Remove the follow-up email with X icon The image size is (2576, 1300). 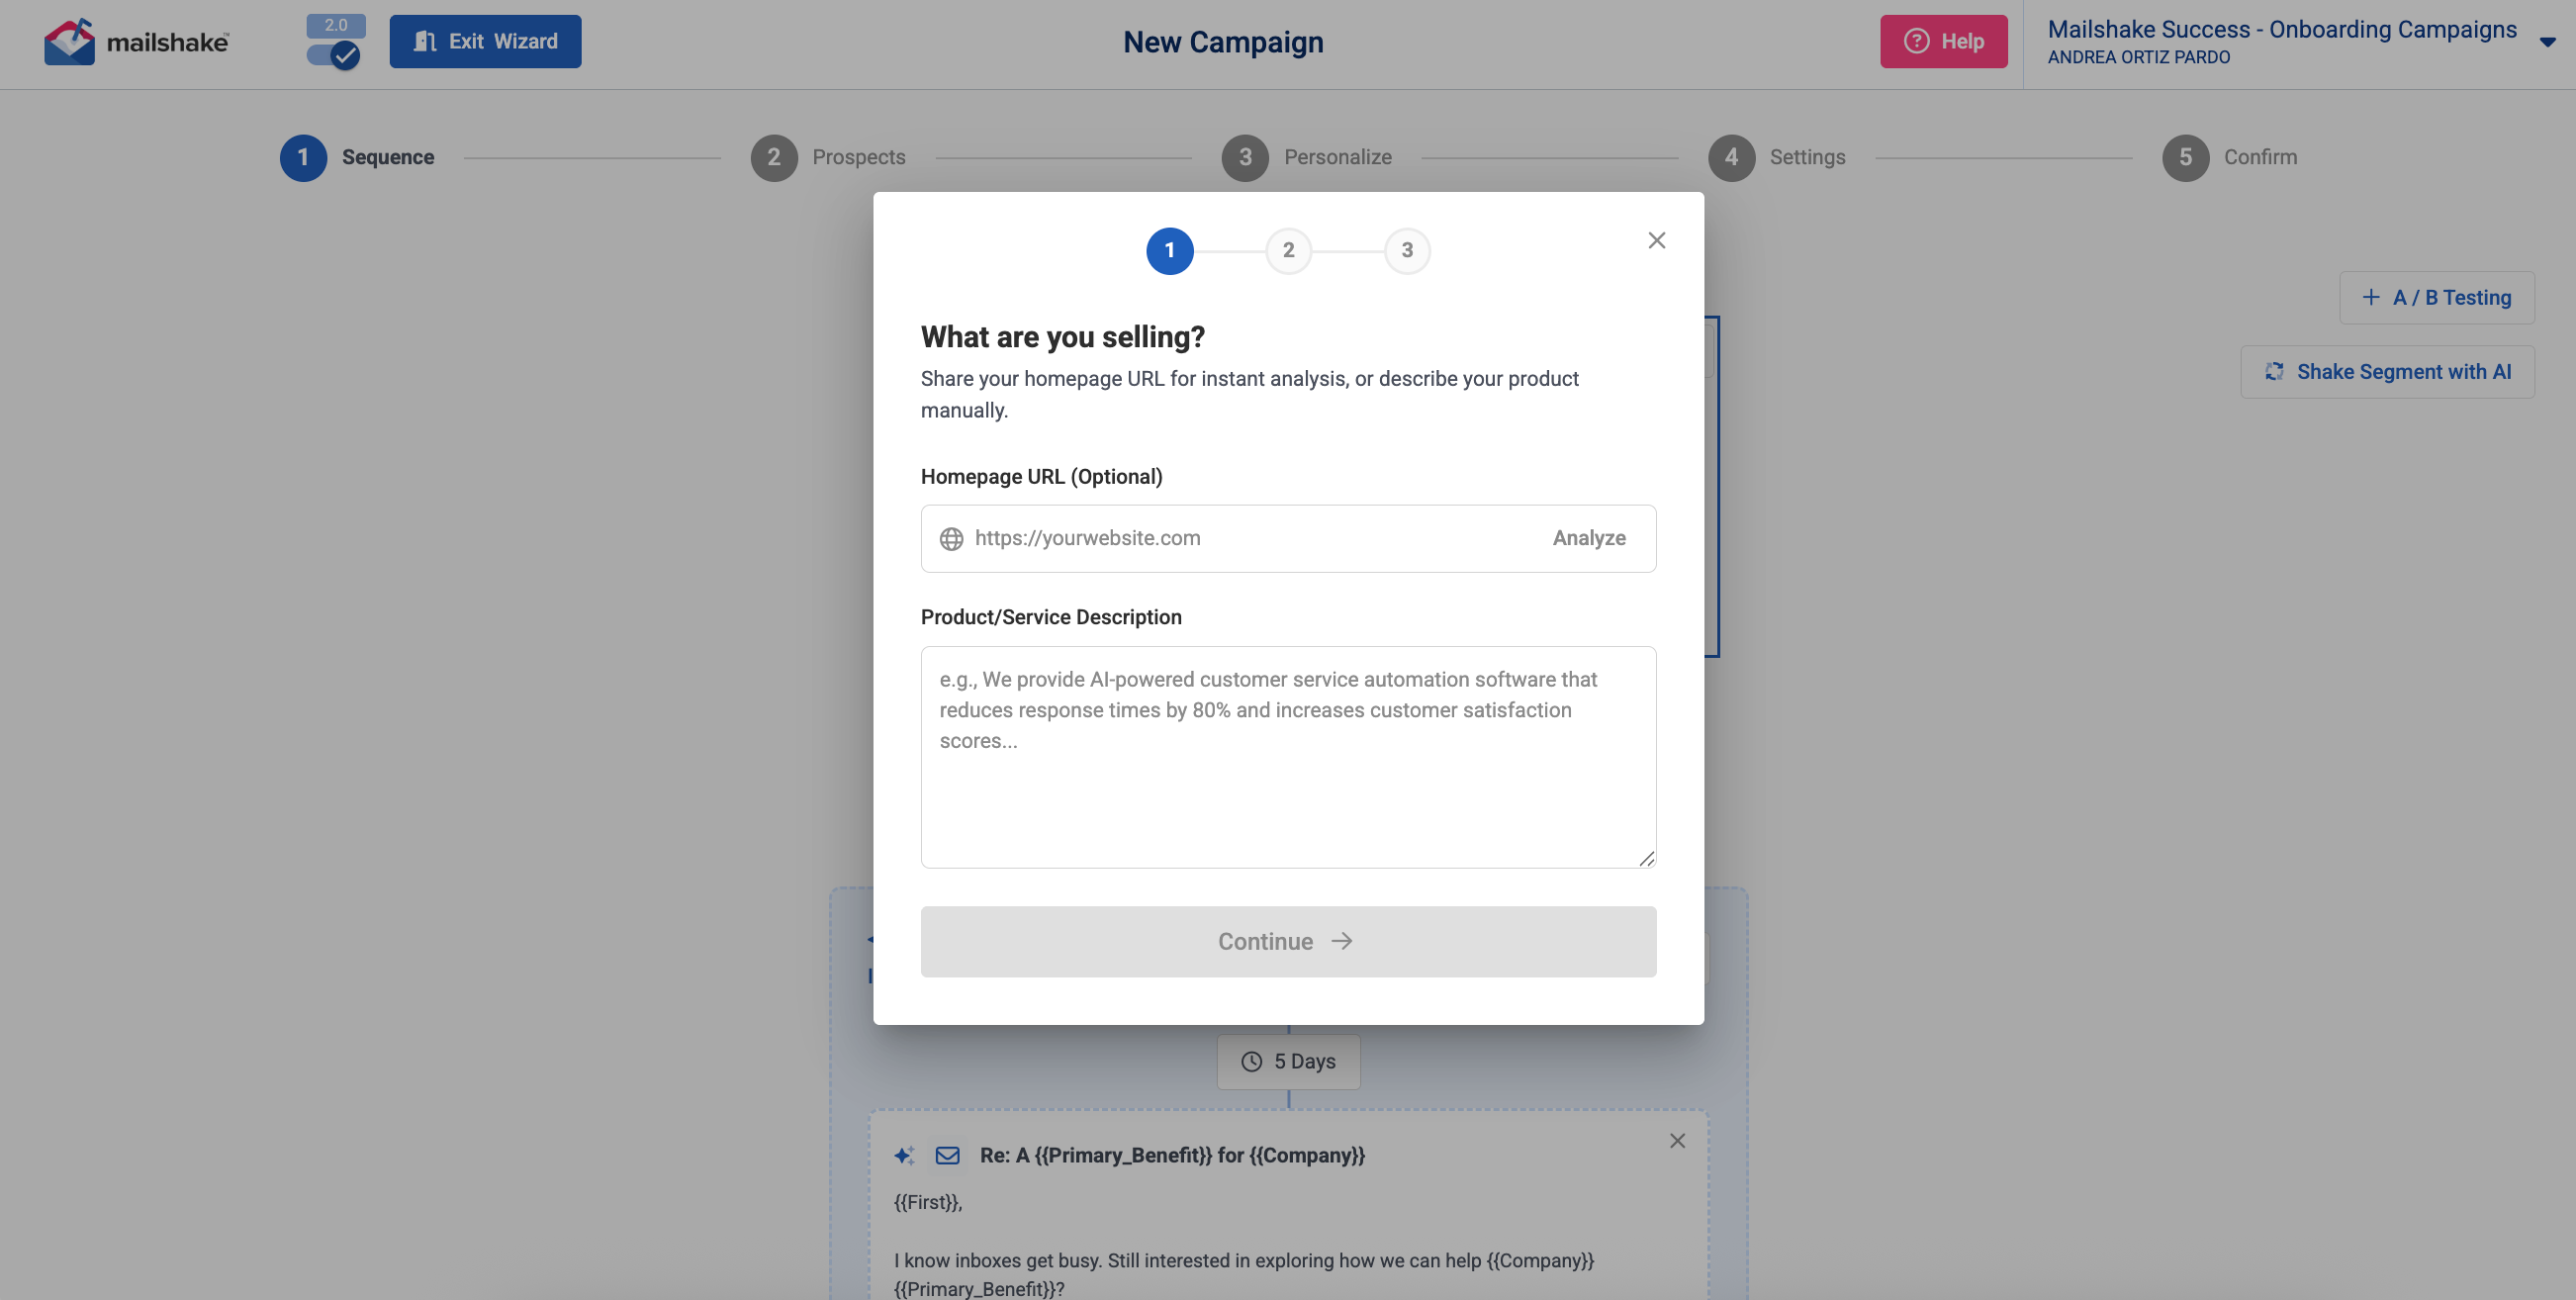coord(1677,1141)
